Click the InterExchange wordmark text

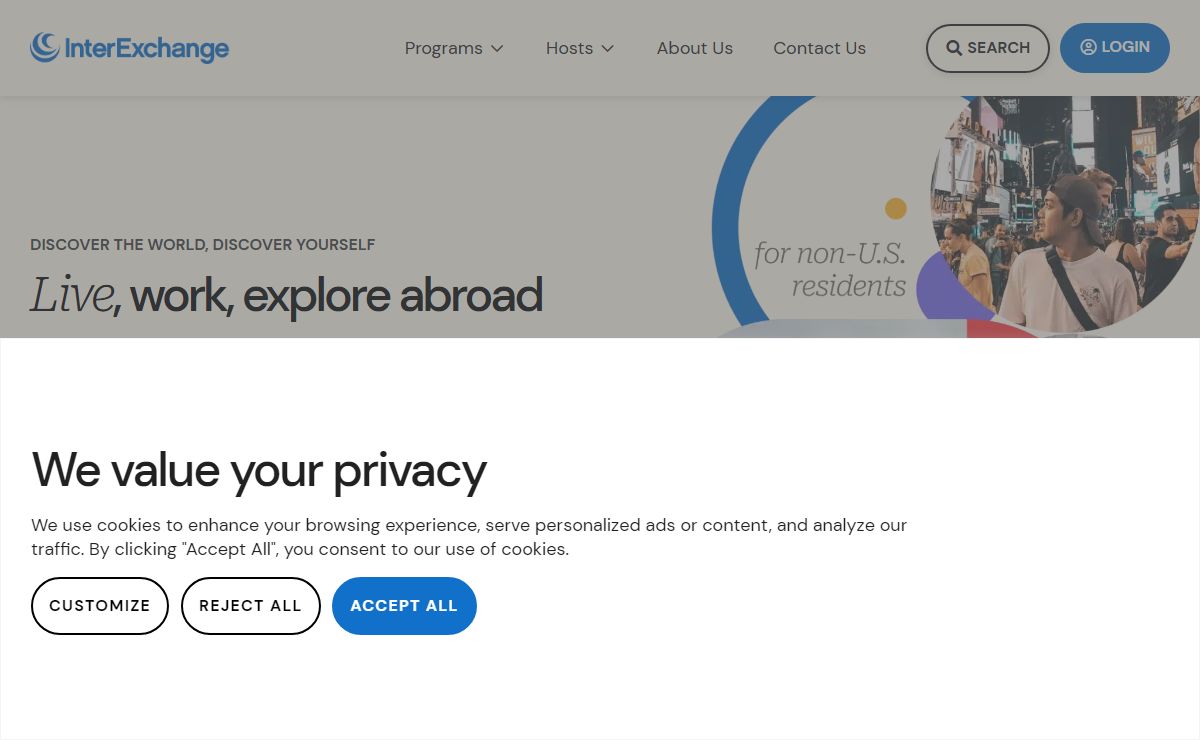pos(147,48)
